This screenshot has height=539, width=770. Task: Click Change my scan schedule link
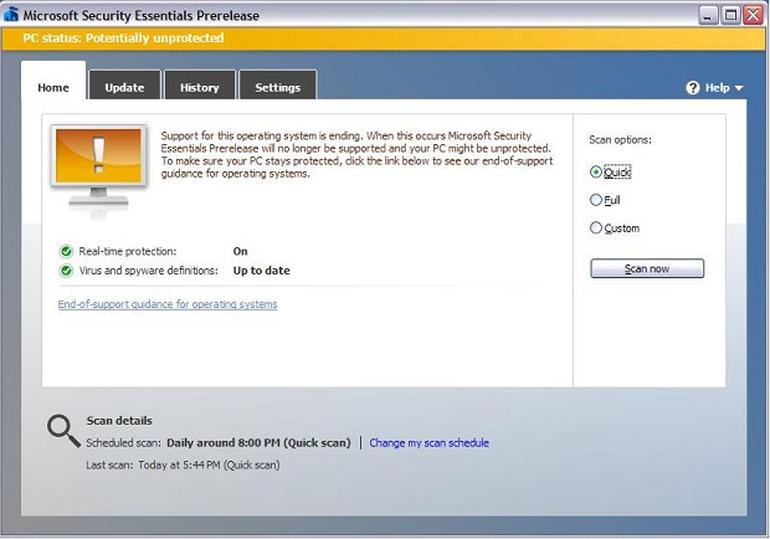pos(429,443)
